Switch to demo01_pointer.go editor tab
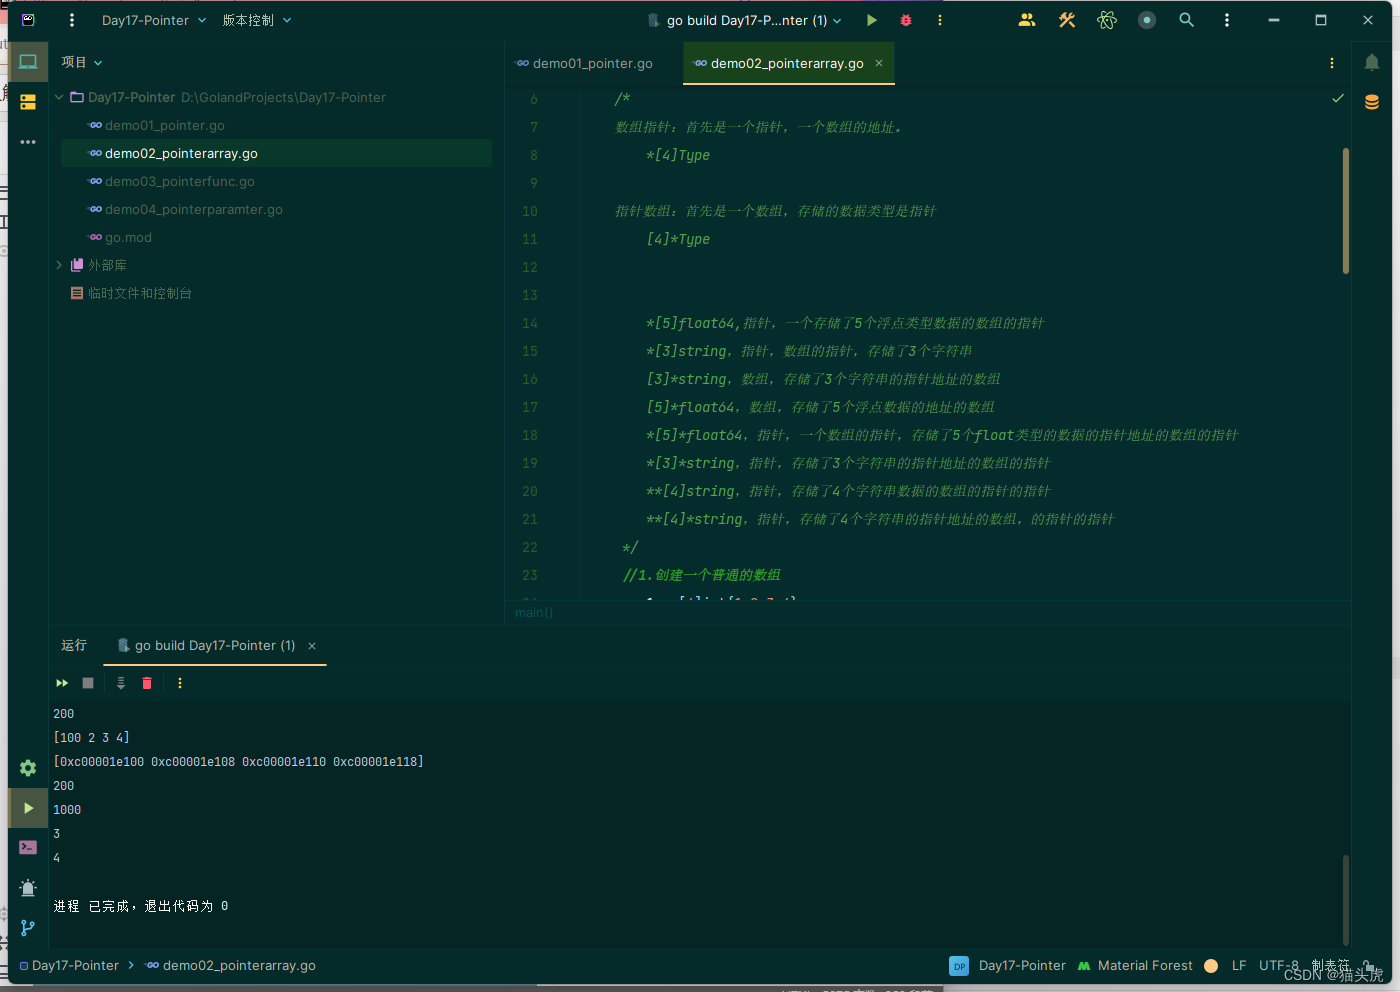The height and width of the screenshot is (992, 1400). click(584, 63)
